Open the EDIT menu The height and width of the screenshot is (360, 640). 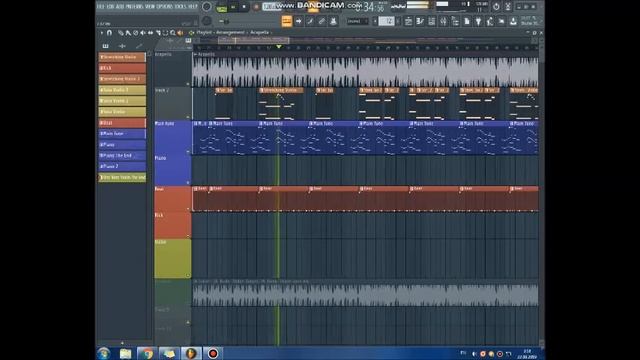110,7
